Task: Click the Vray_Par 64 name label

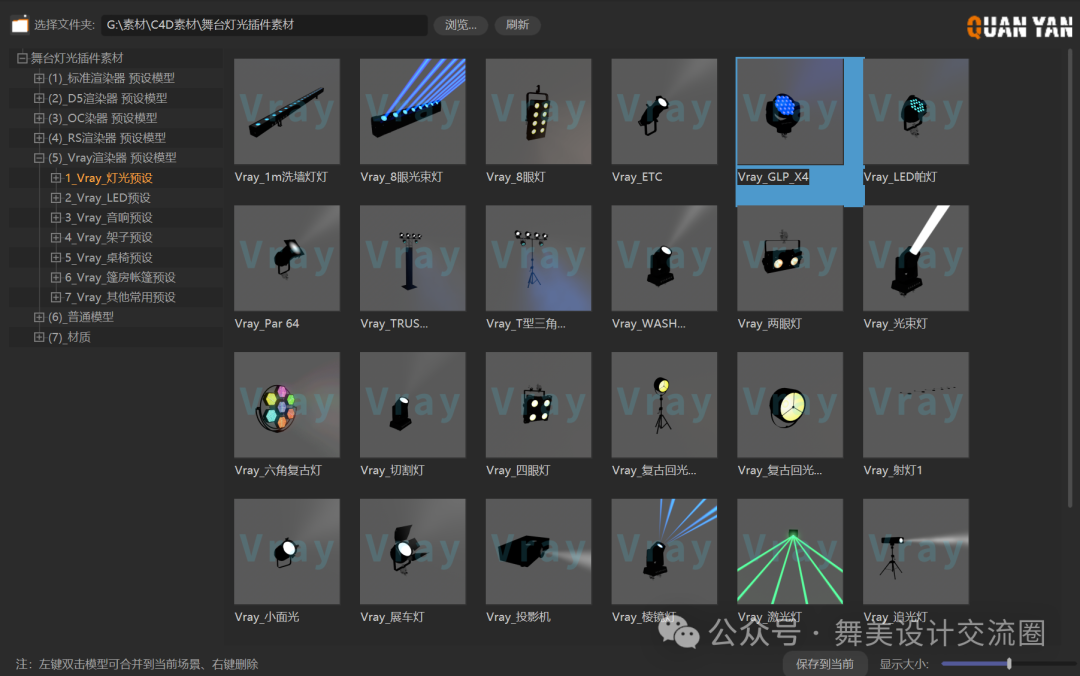Action: (267, 324)
